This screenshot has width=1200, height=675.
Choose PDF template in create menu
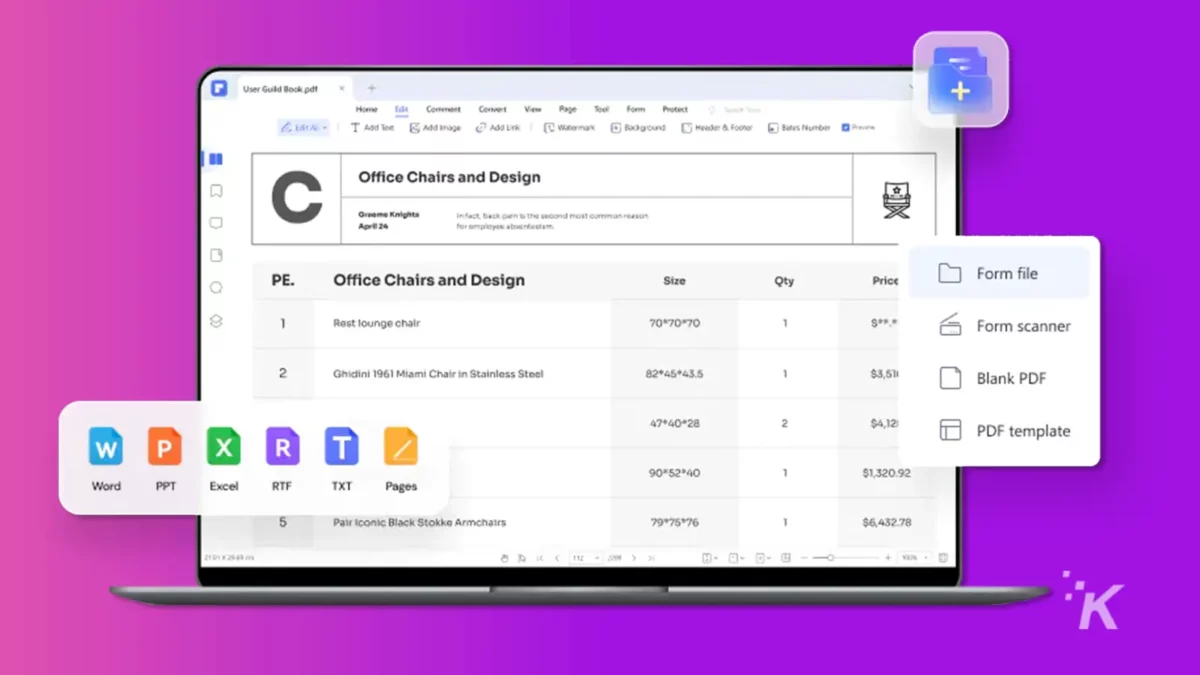pos(1004,431)
